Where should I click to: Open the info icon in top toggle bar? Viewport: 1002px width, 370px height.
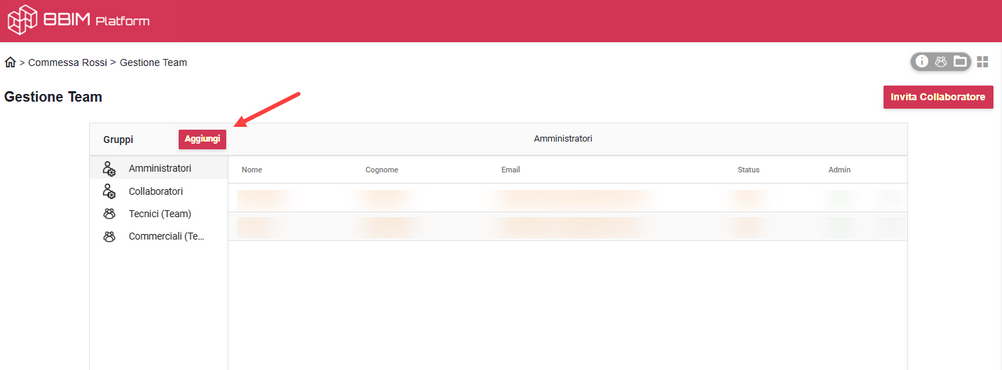(921, 61)
